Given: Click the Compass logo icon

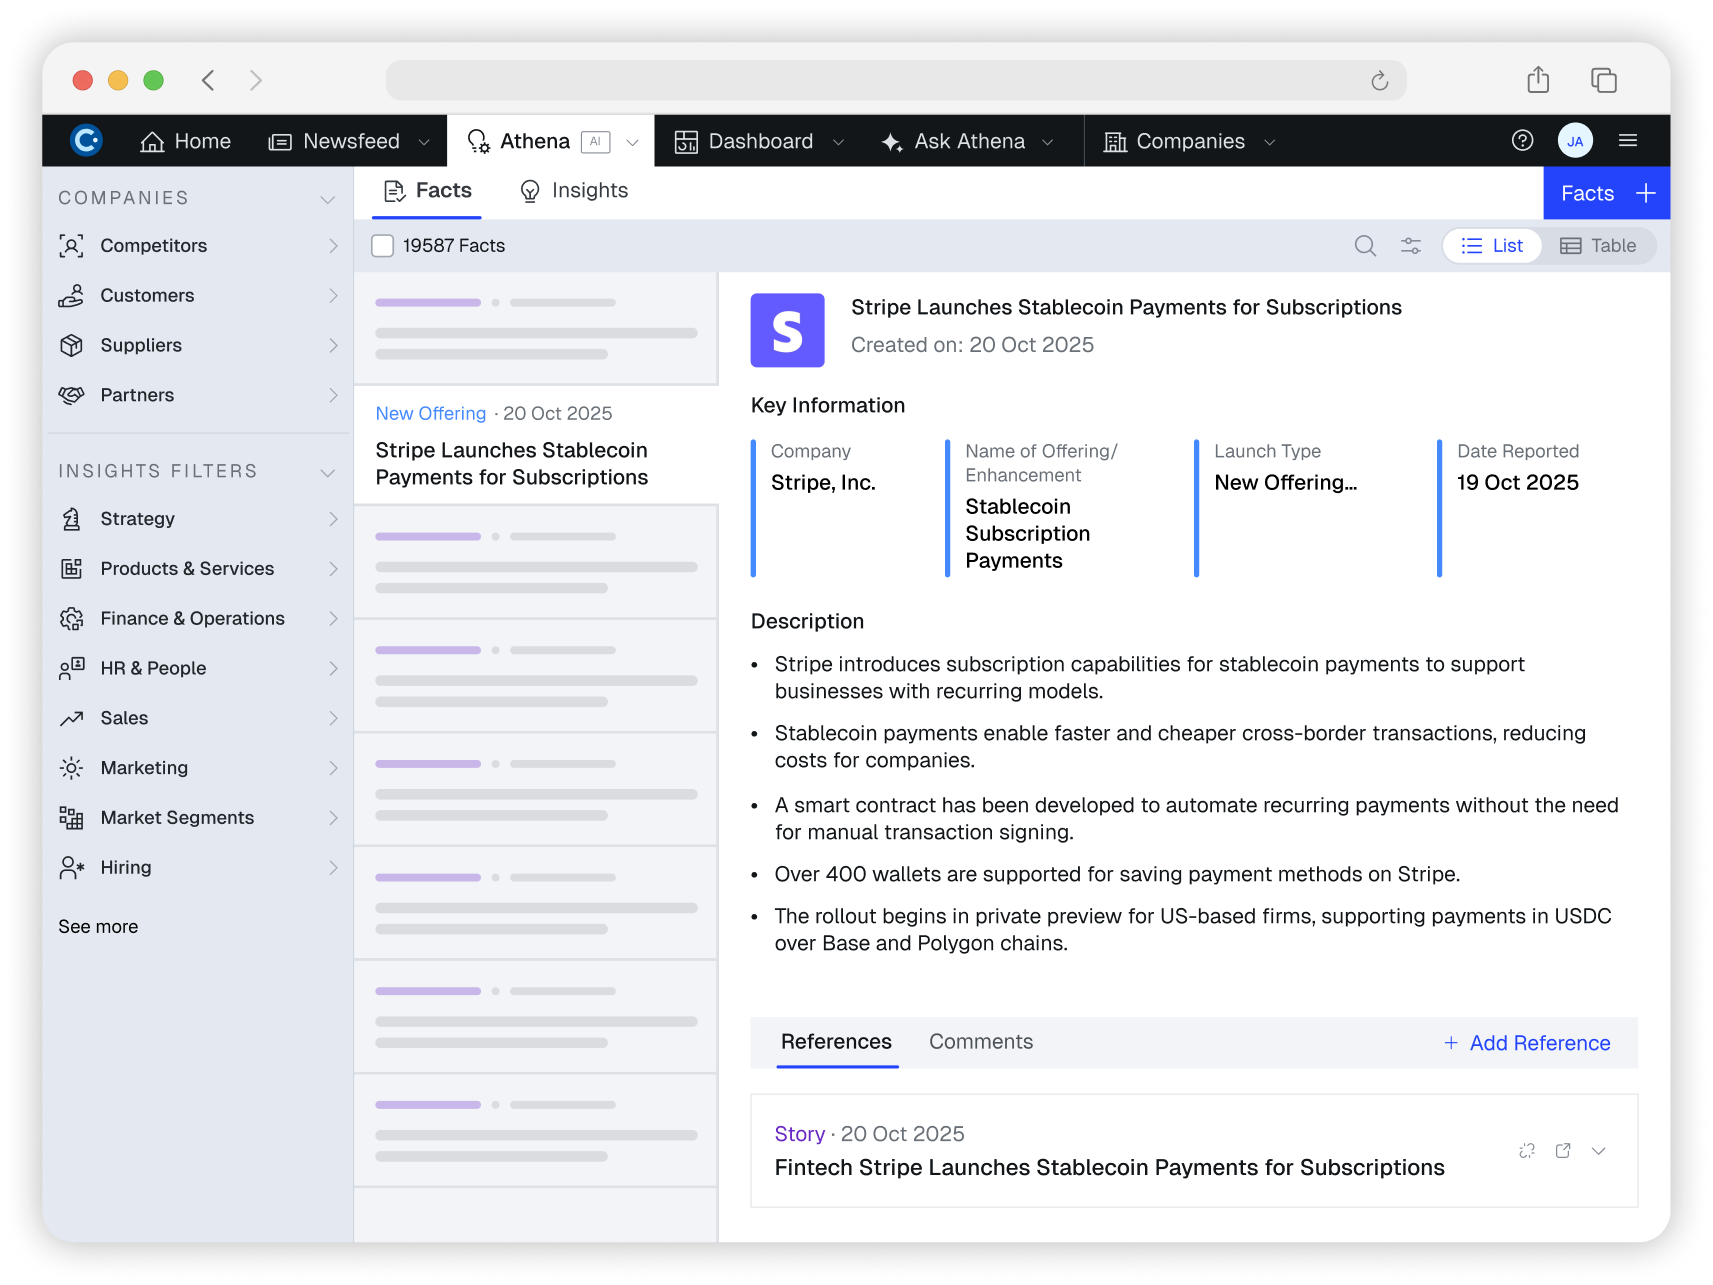Looking at the screenshot, I should tap(86, 141).
